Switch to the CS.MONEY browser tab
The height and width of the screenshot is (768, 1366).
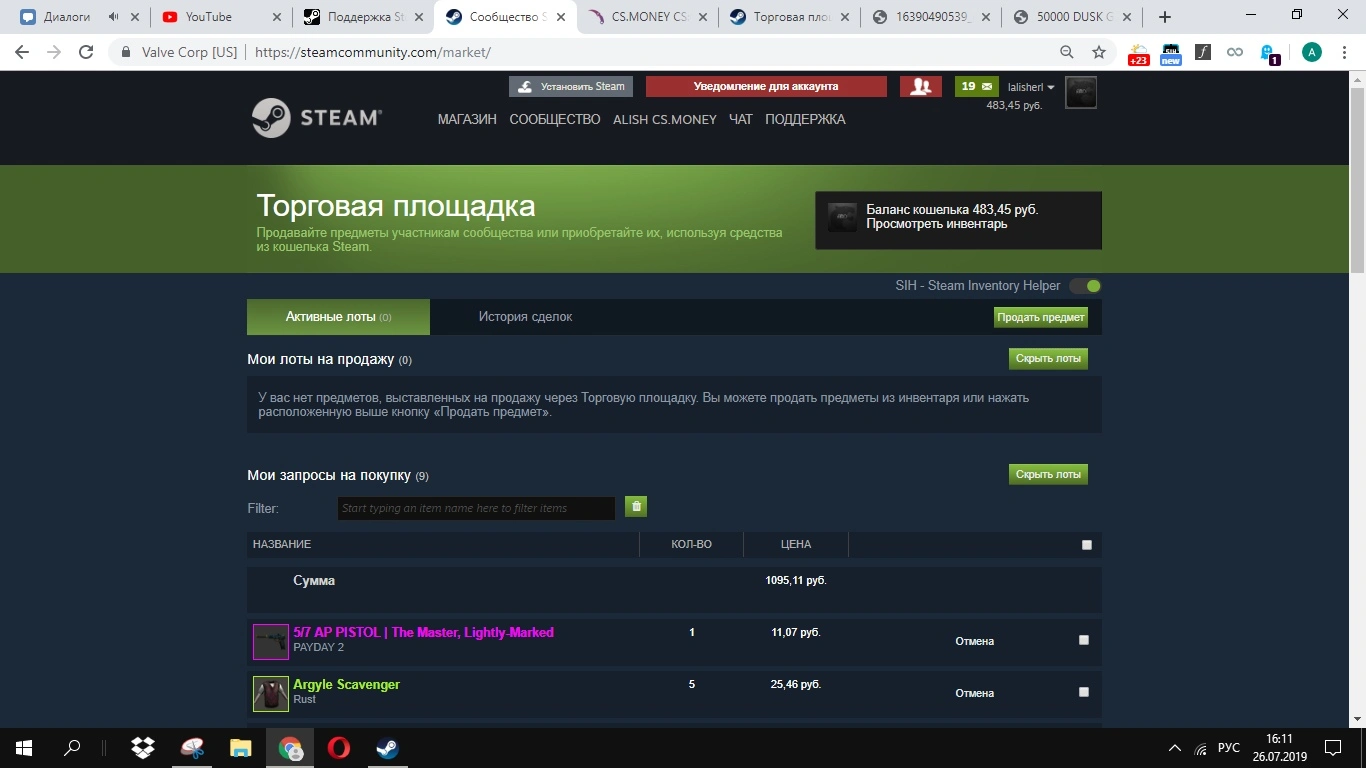click(x=647, y=17)
